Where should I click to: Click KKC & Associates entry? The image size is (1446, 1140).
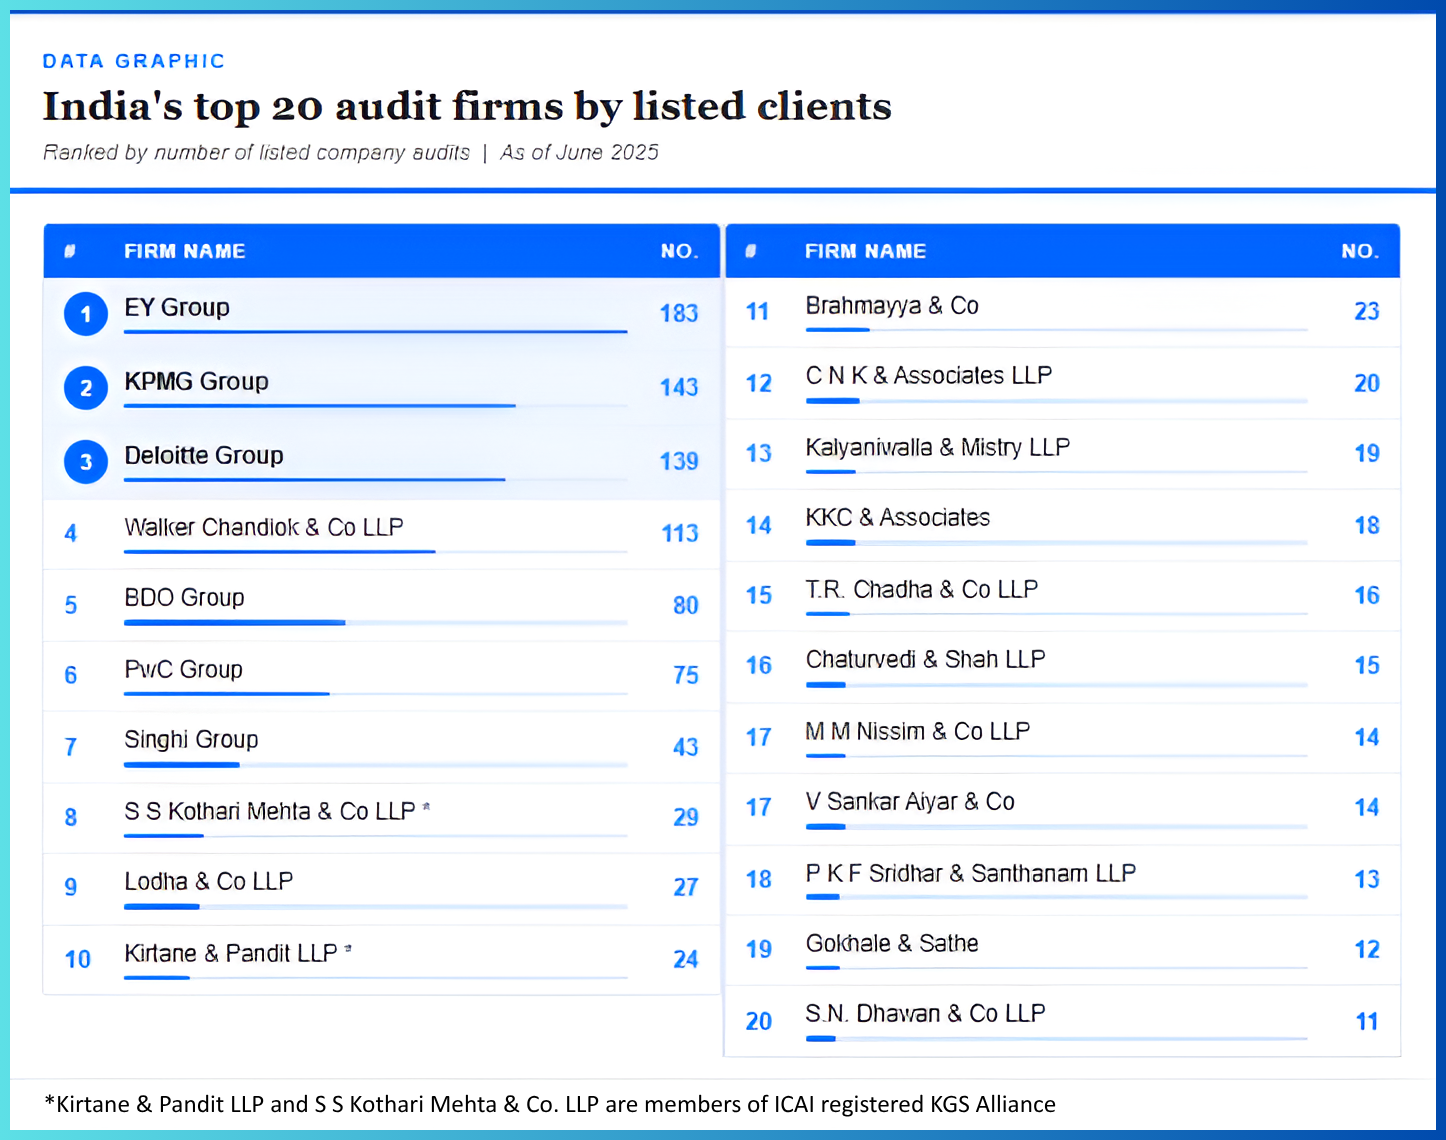[898, 518]
